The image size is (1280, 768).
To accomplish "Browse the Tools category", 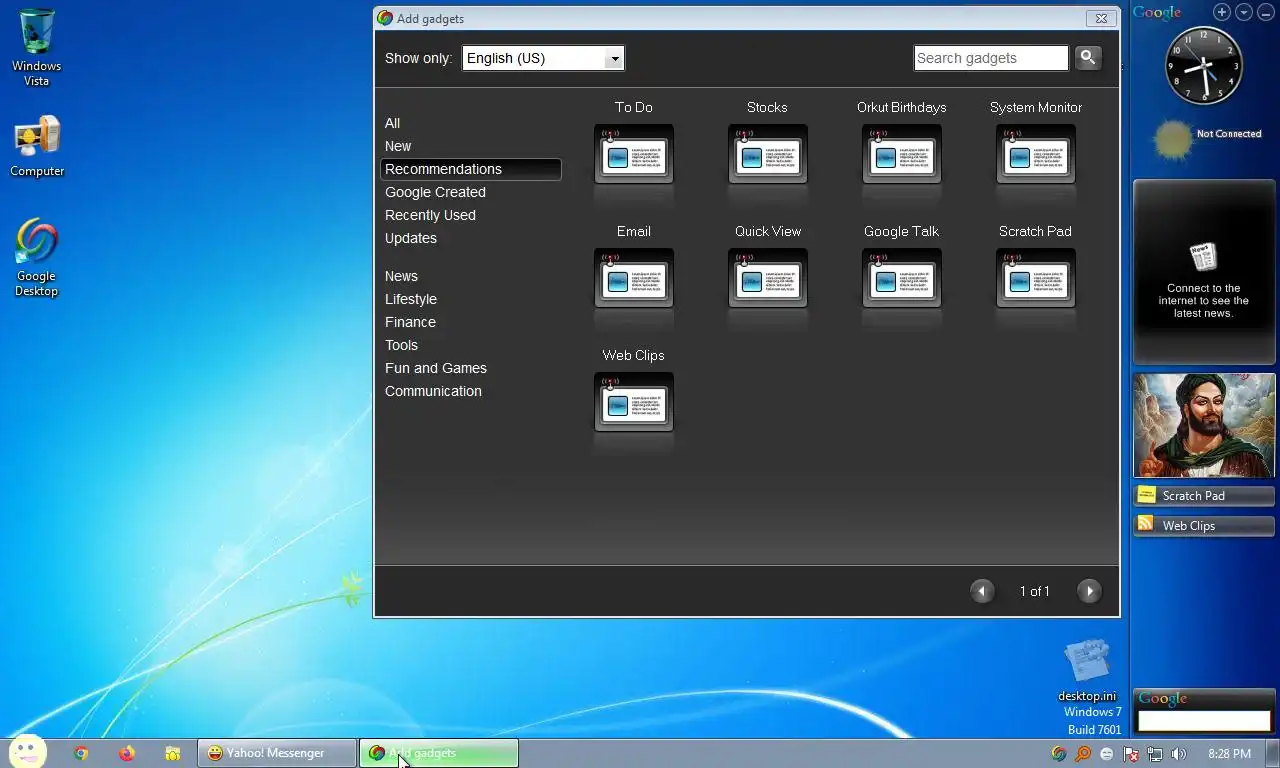I will (401, 345).
